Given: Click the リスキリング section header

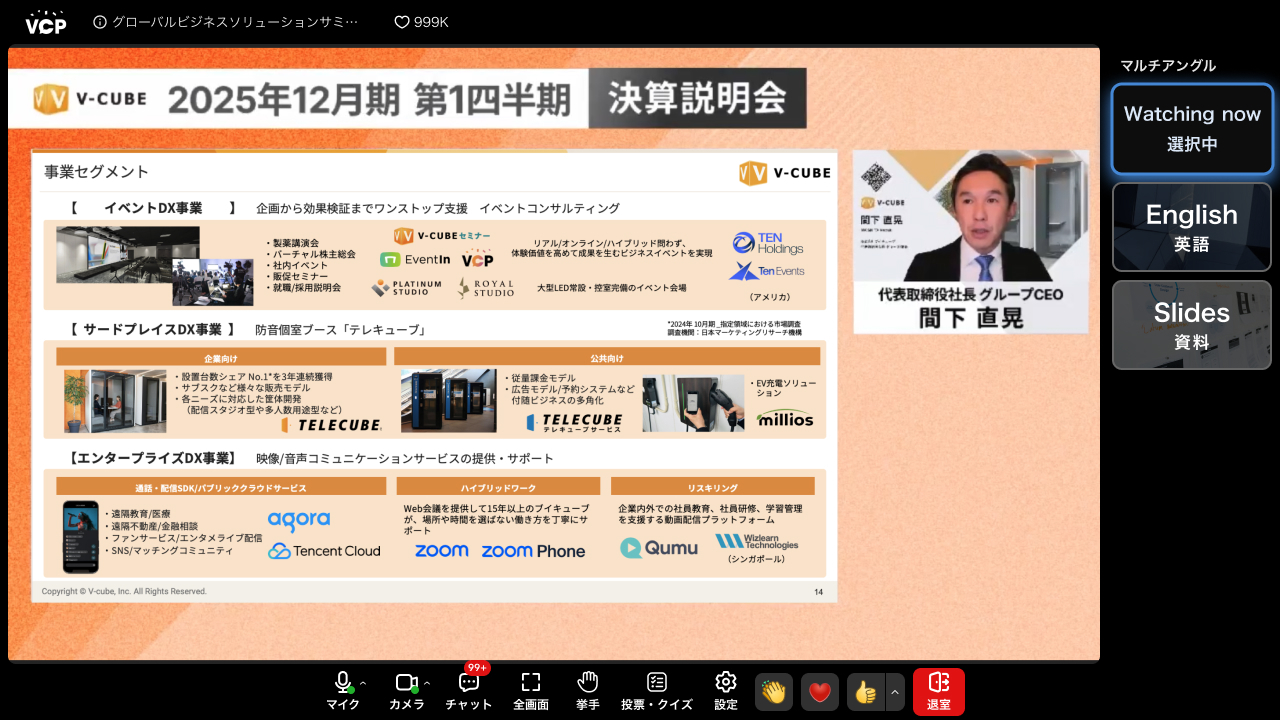Looking at the screenshot, I should pyautogui.click(x=713, y=487).
